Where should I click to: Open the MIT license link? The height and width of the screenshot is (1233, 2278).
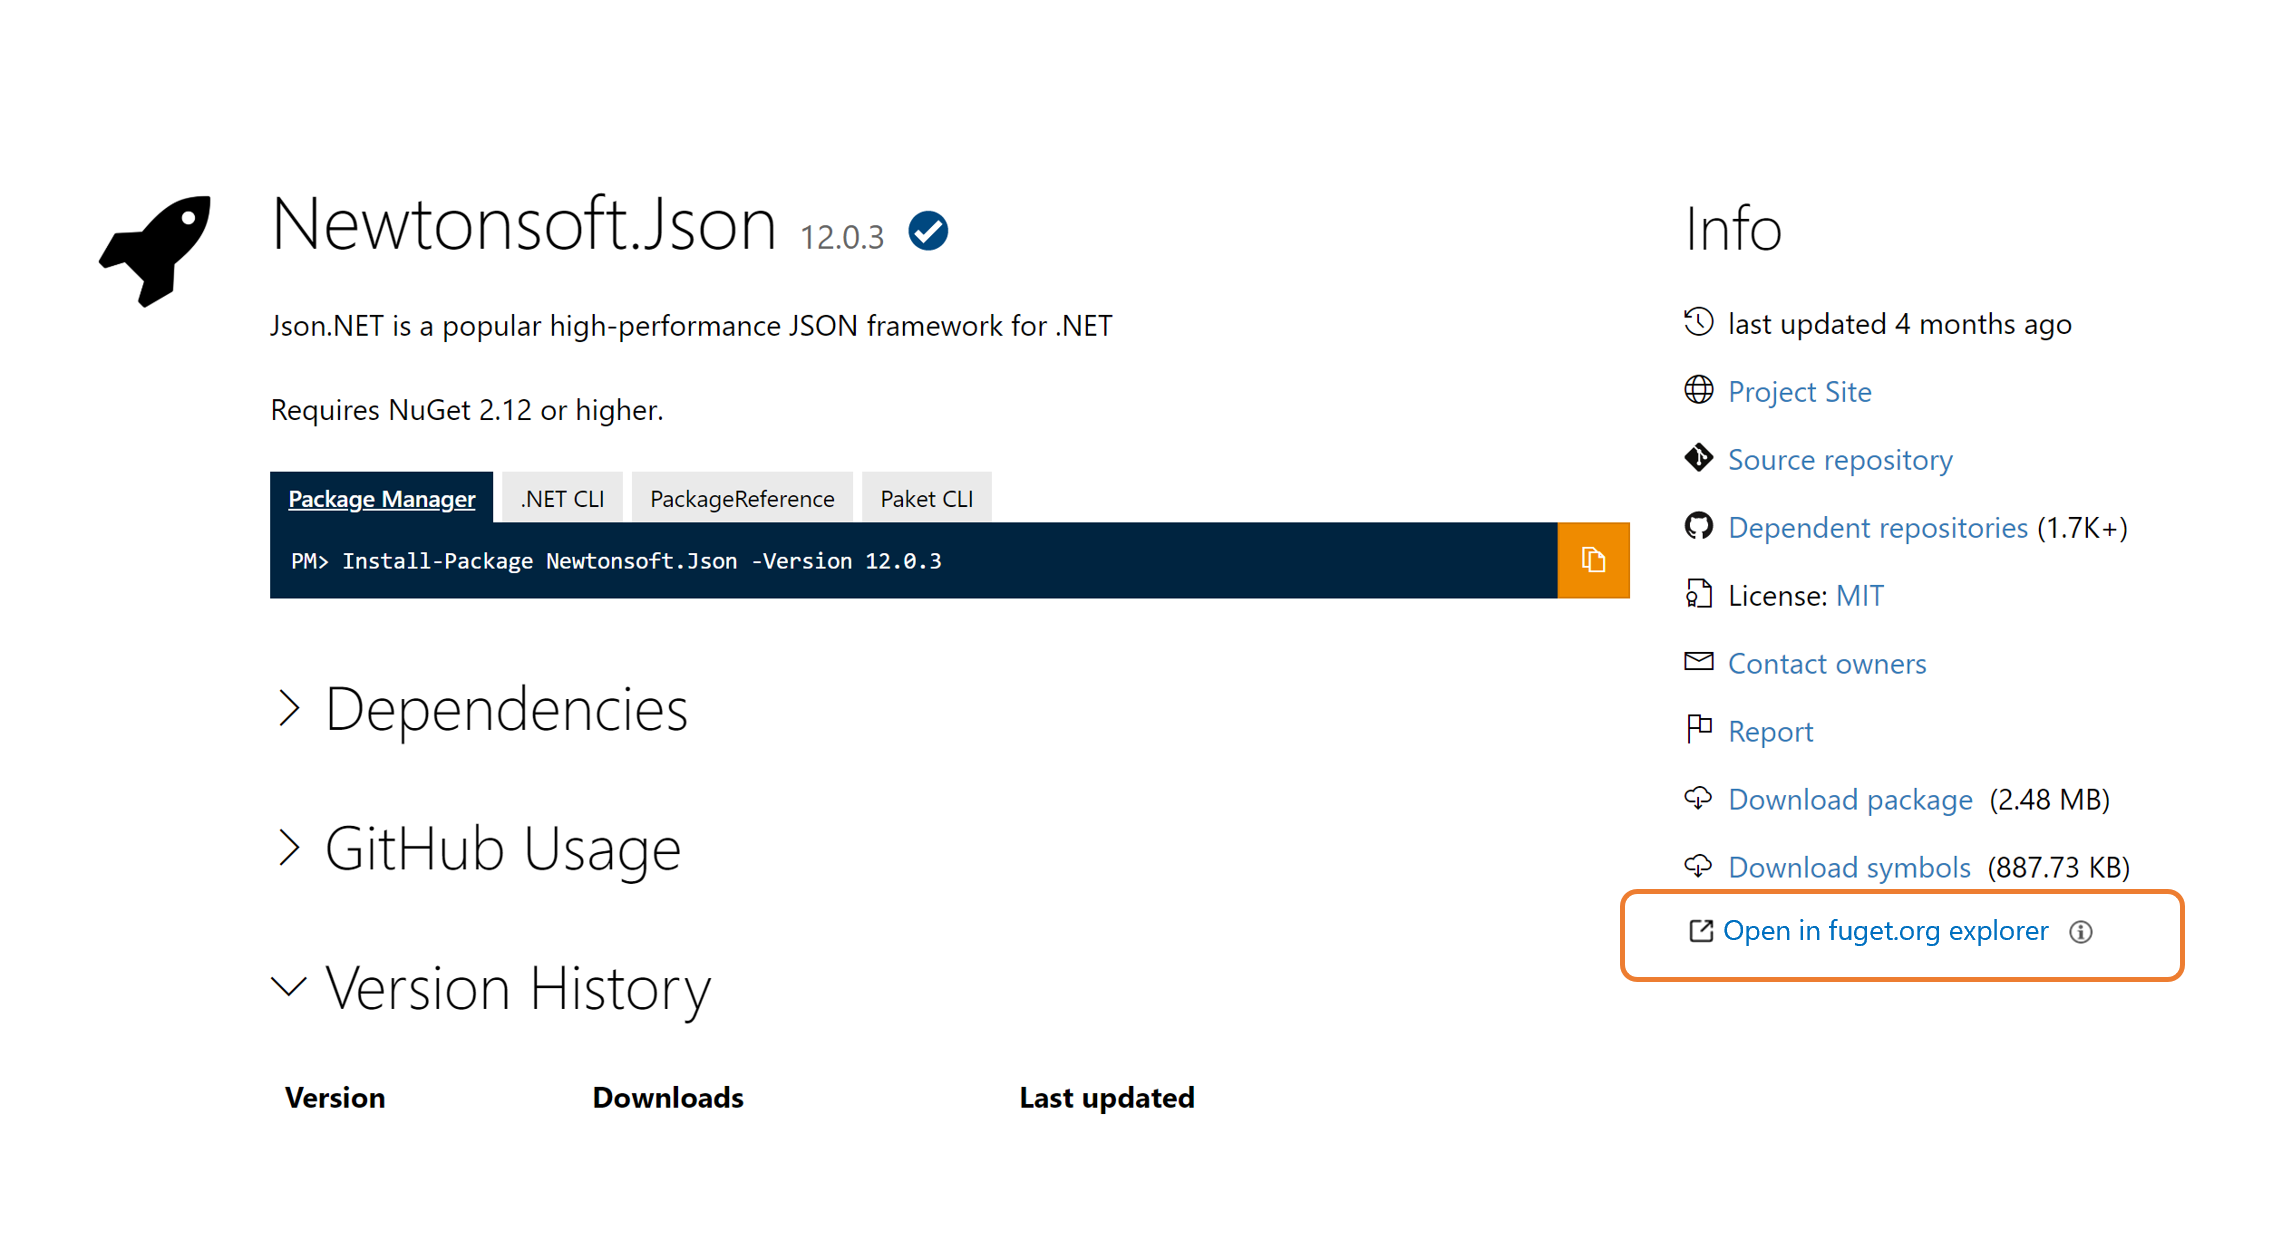[1860, 595]
